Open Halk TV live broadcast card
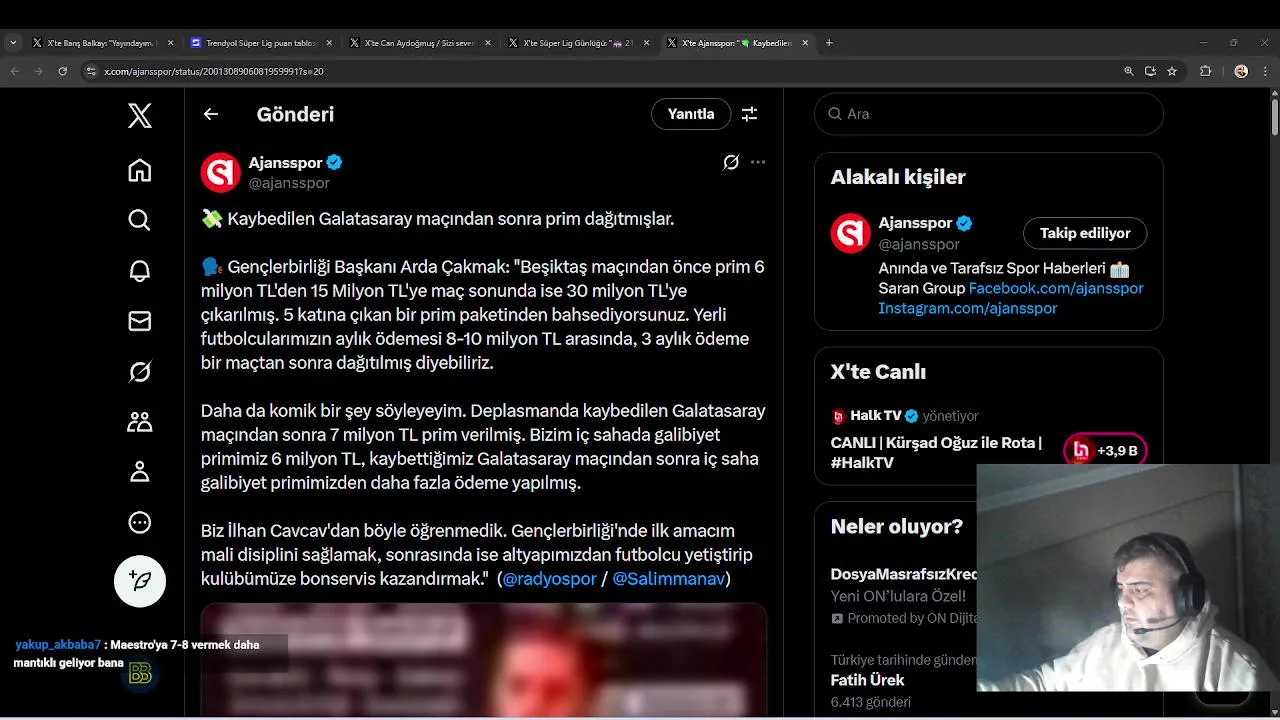This screenshot has height=720, width=1280. 988,440
